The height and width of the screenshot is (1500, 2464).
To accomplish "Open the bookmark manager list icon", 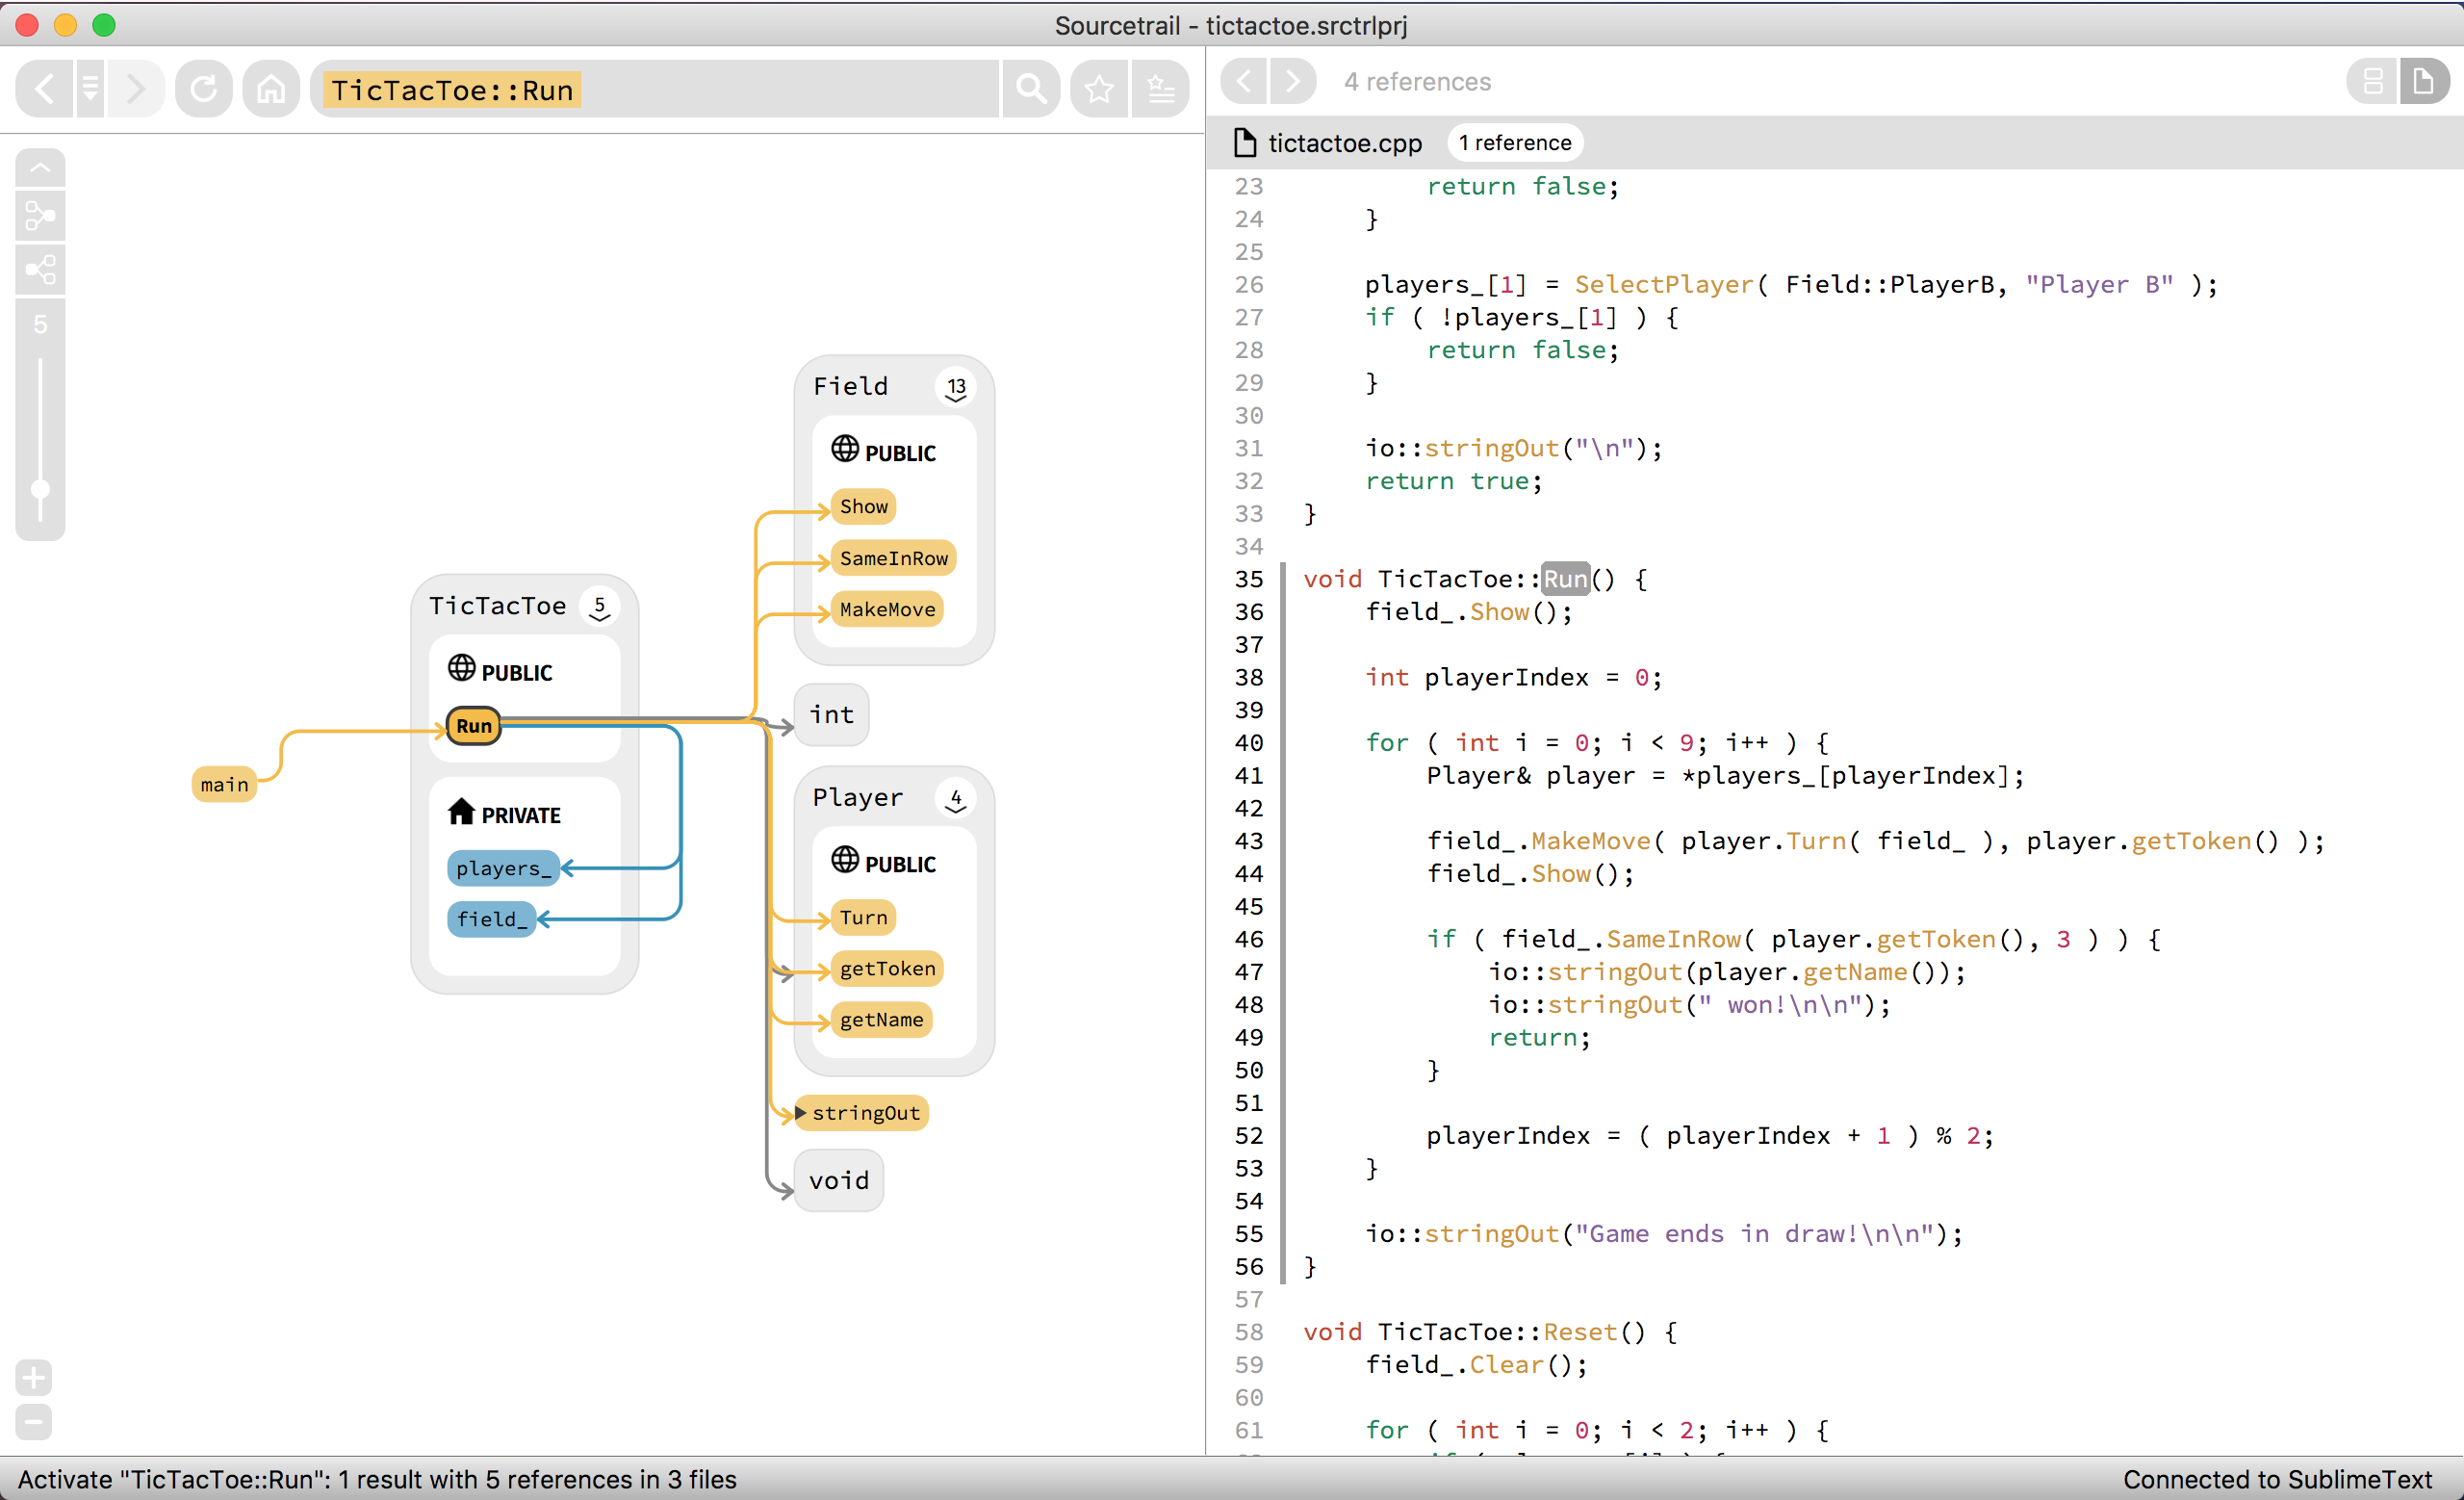I will coord(1160,90).
